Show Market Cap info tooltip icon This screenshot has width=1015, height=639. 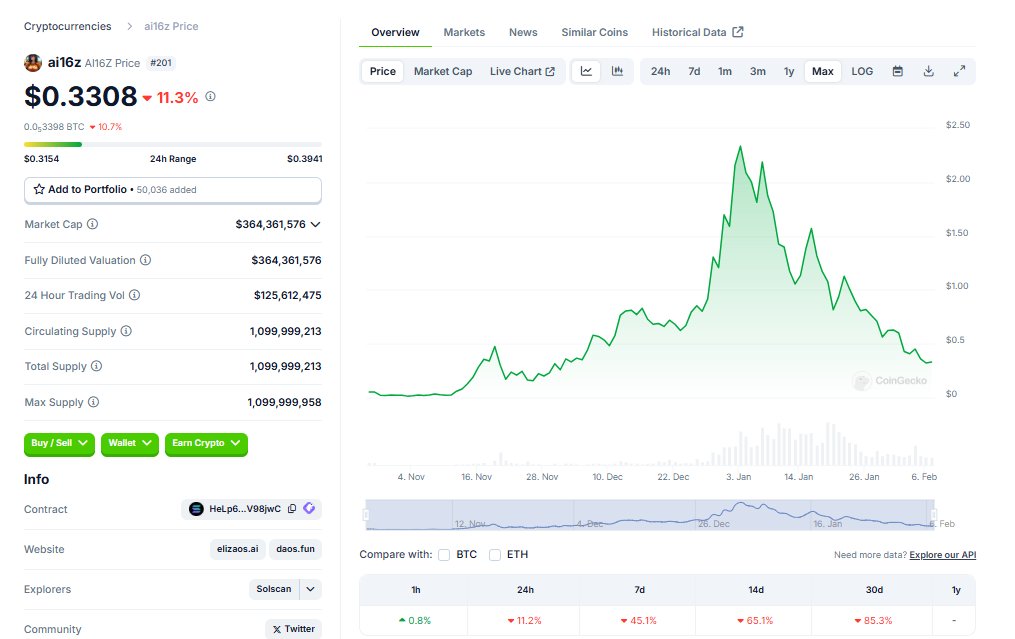coord(93,224)
